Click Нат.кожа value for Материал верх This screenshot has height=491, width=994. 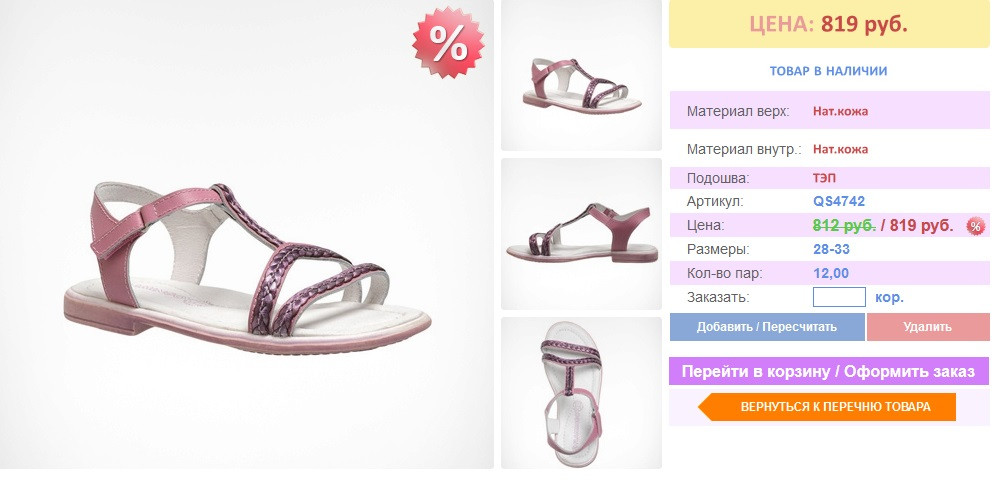[x=840, y=112]
